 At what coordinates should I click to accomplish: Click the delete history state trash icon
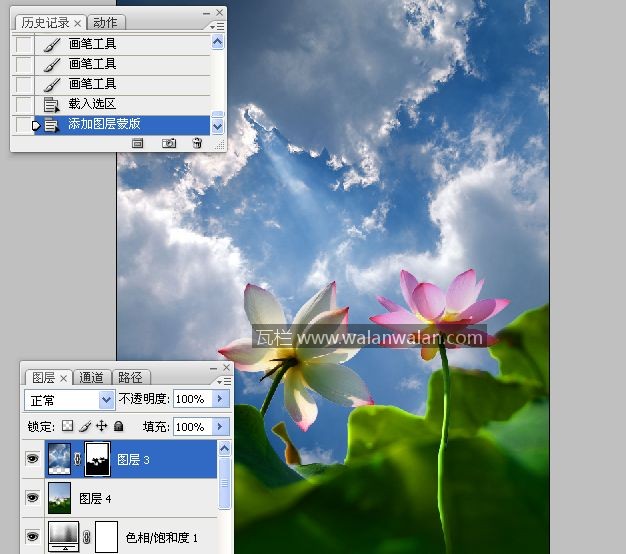coord(197,143)
